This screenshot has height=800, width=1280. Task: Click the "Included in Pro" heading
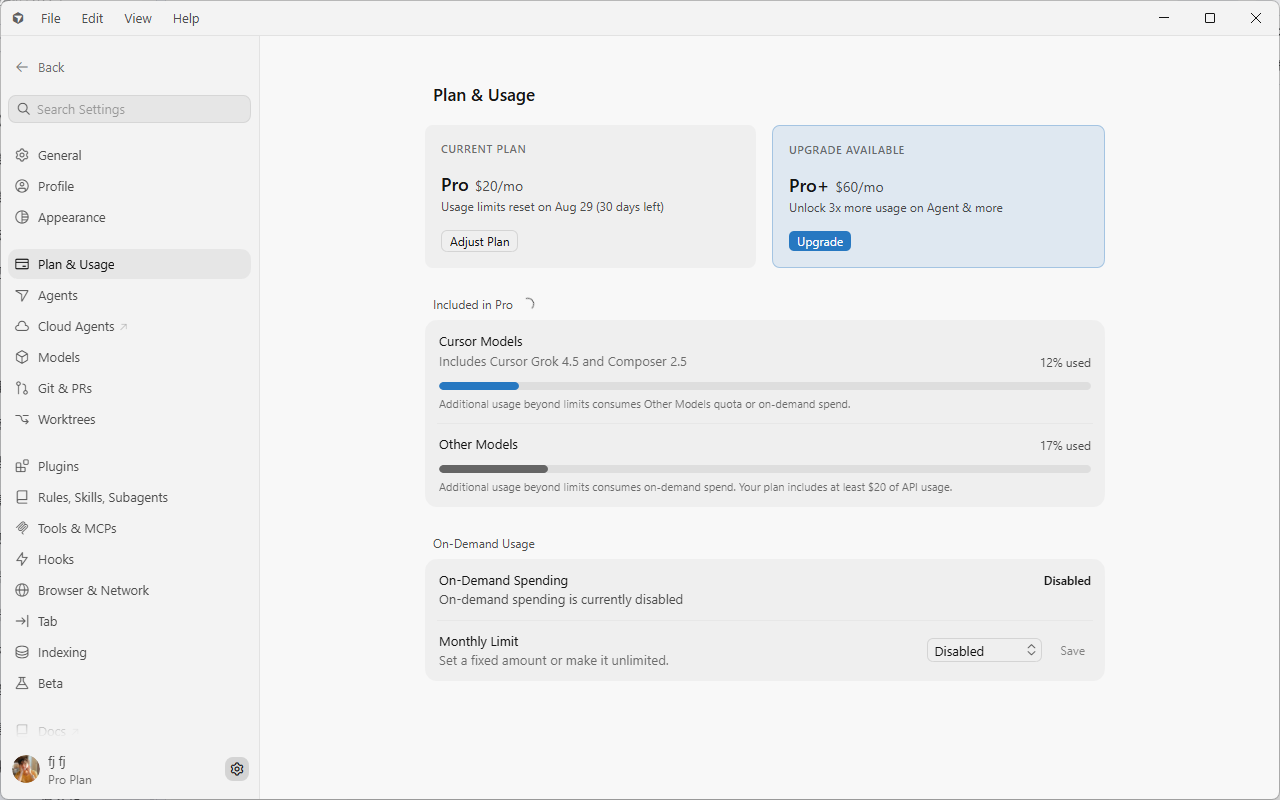(x=473, y=305)
